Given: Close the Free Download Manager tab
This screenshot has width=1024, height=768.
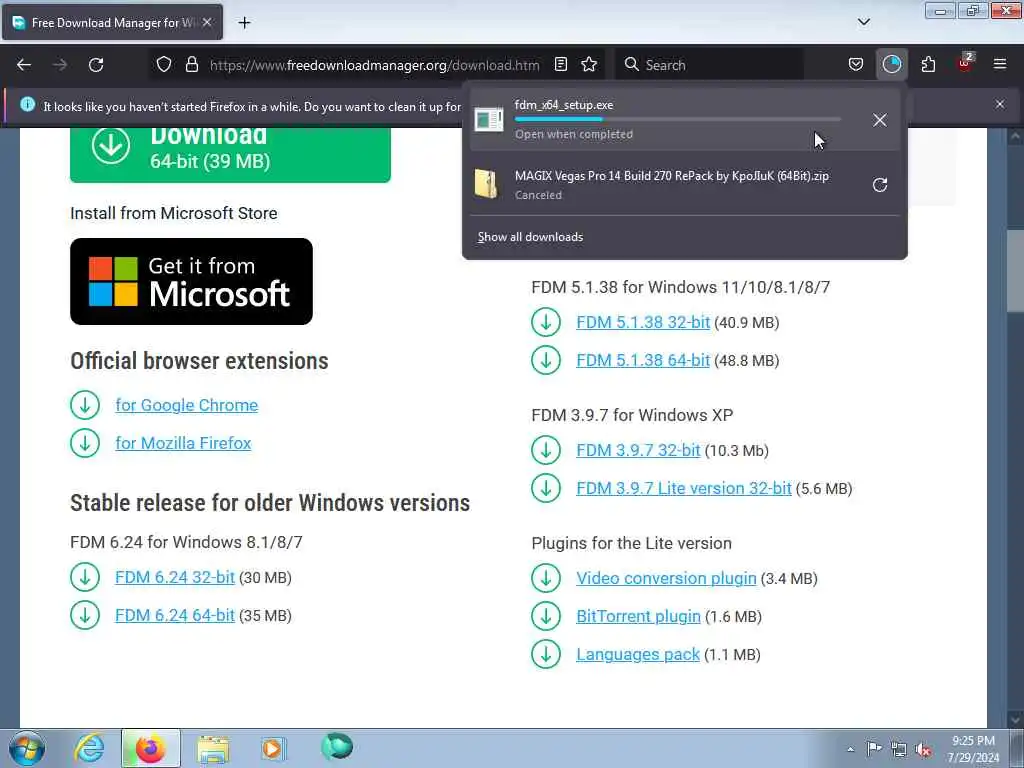Looking at the screenshot, I should (207, 22).
